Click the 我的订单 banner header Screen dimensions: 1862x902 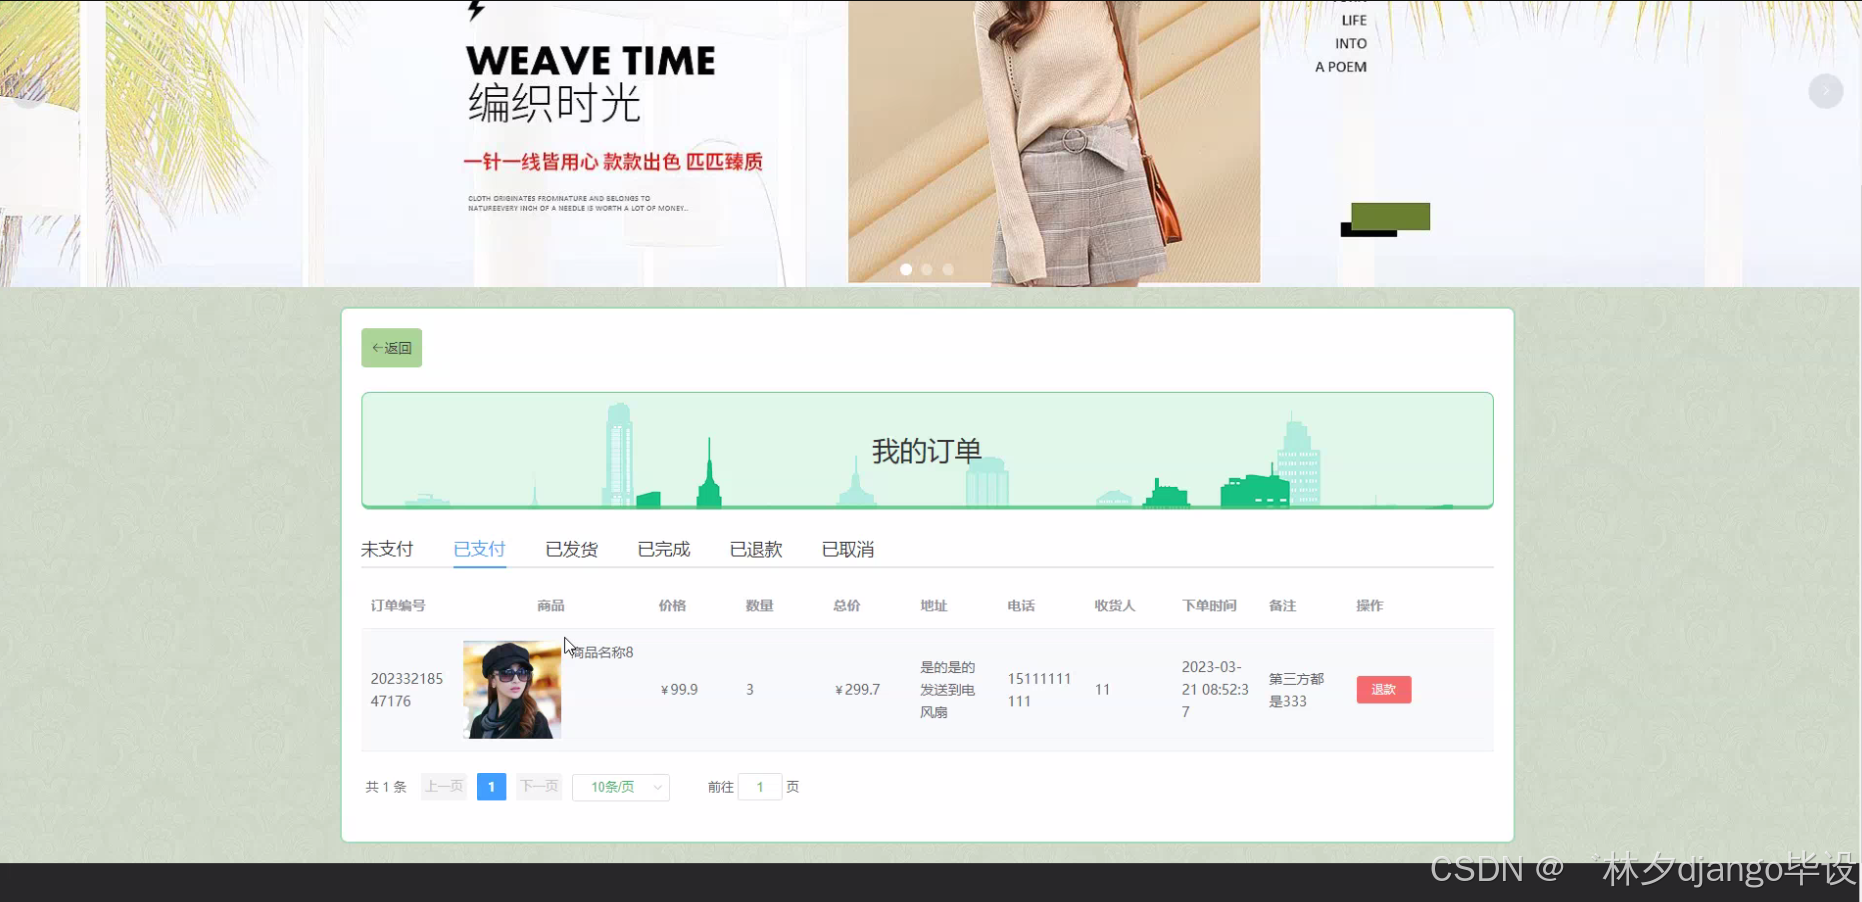click(925, 451)
